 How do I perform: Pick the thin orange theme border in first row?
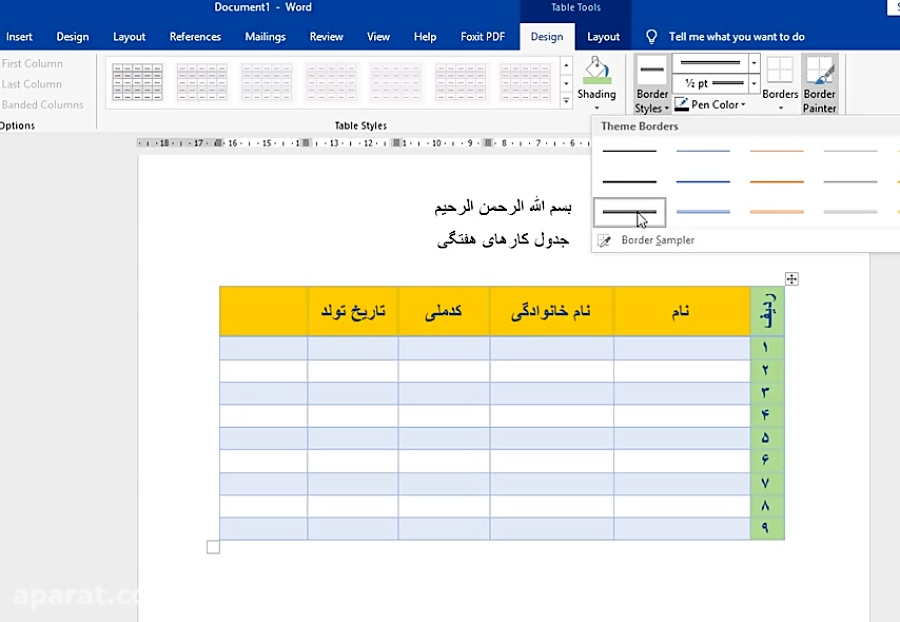[x=777, y=151]
